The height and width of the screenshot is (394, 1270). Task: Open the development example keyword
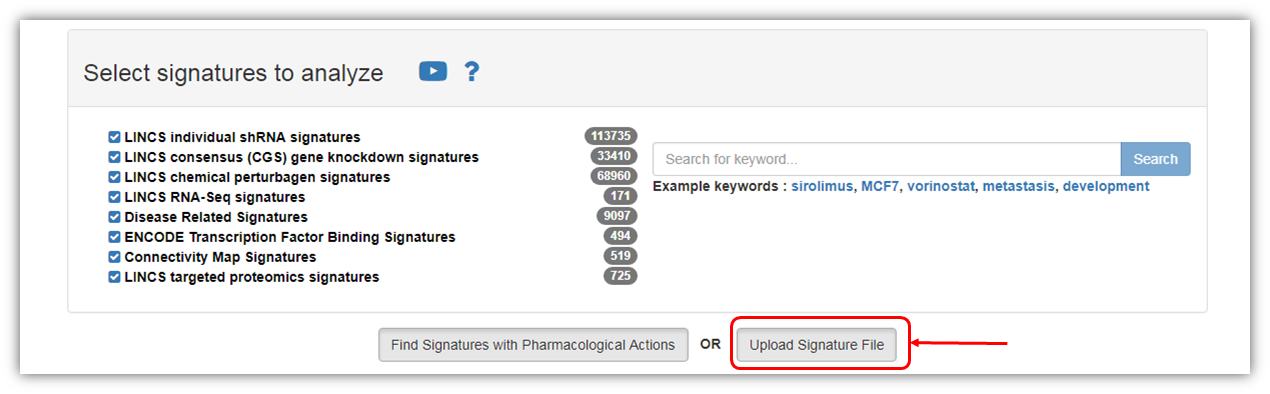click(1106, 187)
